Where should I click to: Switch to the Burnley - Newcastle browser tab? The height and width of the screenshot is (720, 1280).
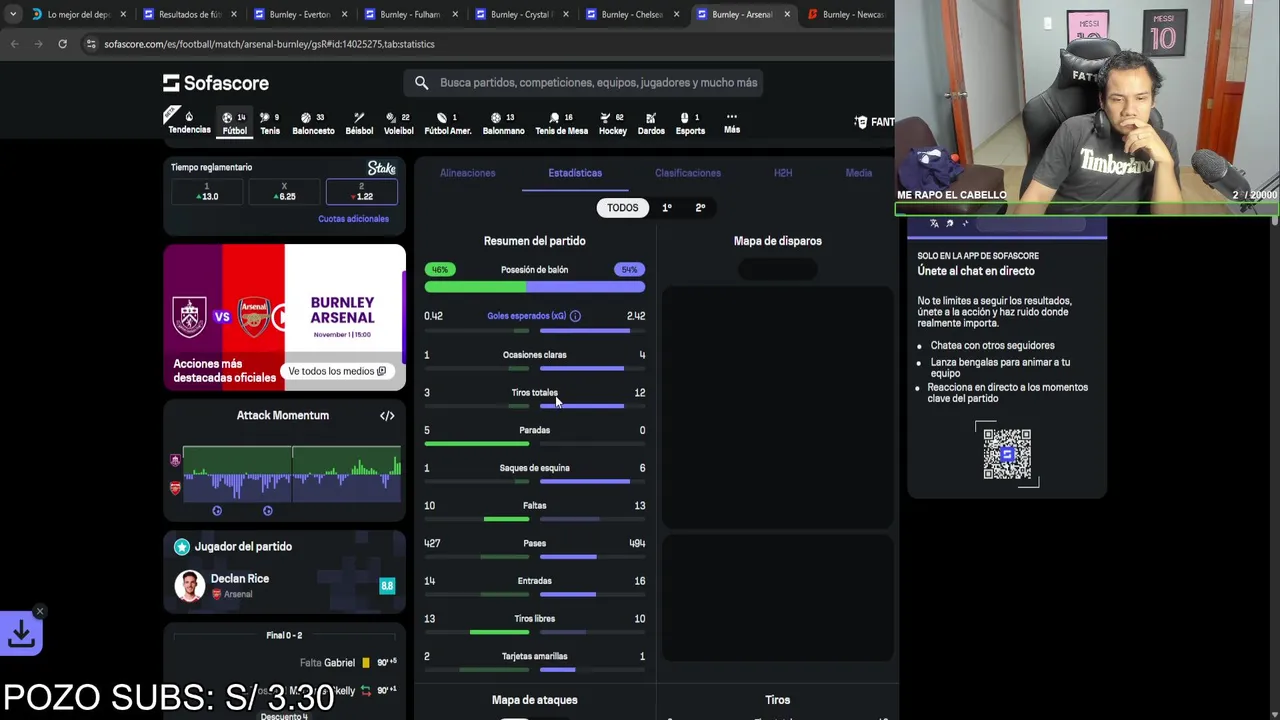coord(848,14)
